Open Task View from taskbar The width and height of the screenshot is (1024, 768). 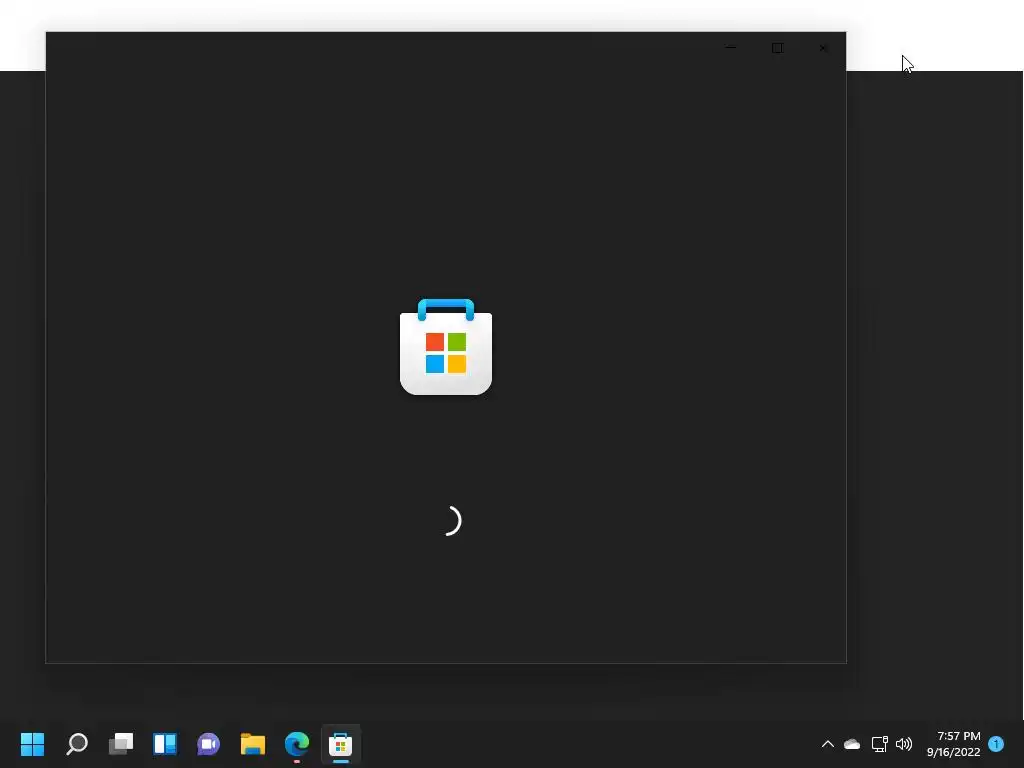(121, 743)
